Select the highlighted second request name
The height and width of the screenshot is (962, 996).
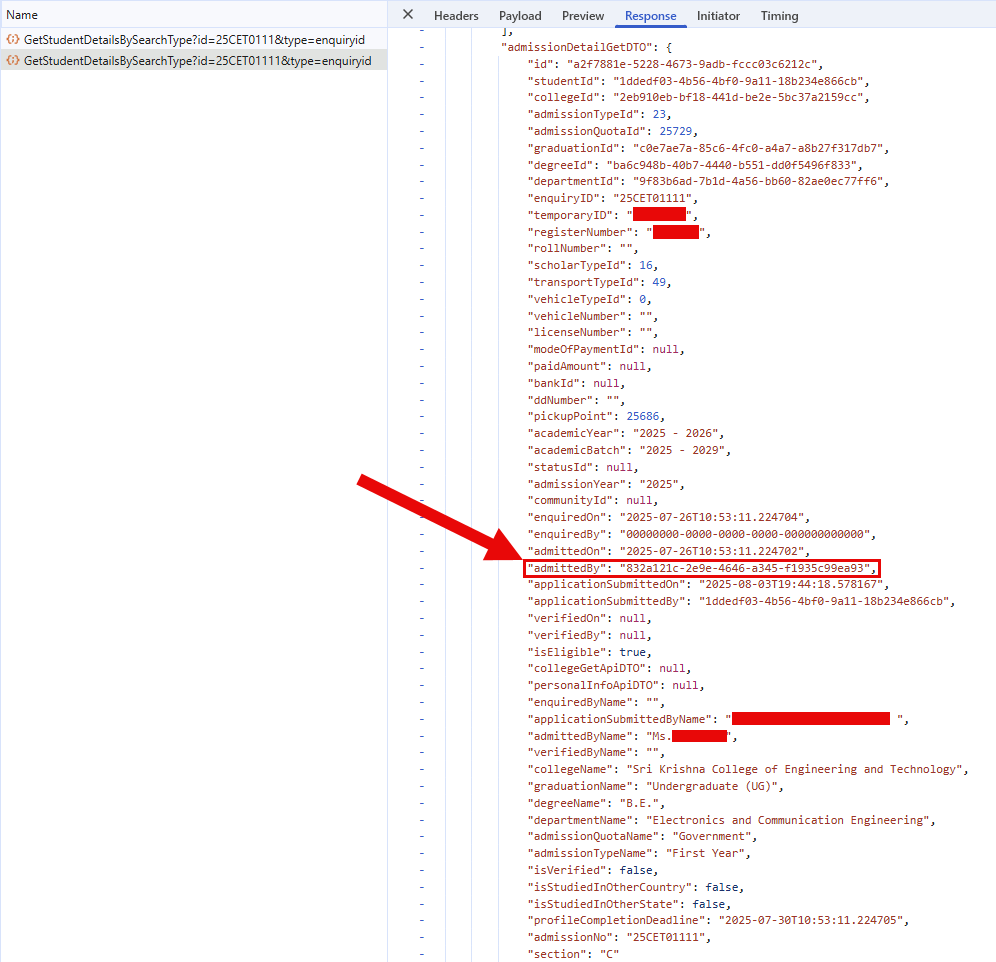pos(197,61)
